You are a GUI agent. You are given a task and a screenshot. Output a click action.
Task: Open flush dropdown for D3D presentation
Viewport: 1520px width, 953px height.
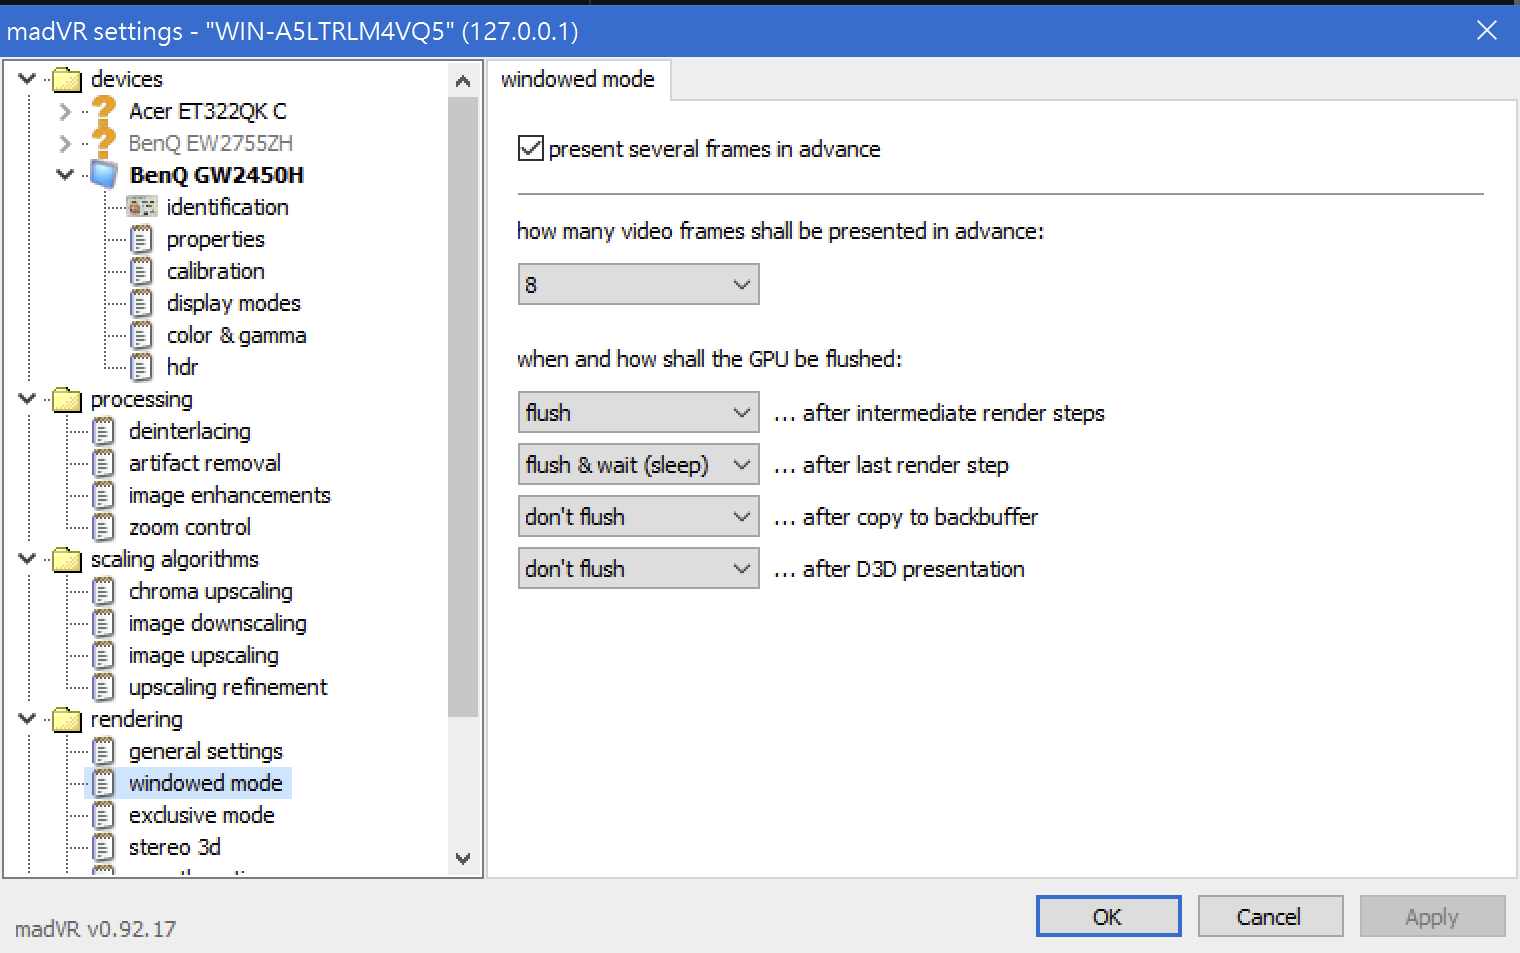click(638, 568)
